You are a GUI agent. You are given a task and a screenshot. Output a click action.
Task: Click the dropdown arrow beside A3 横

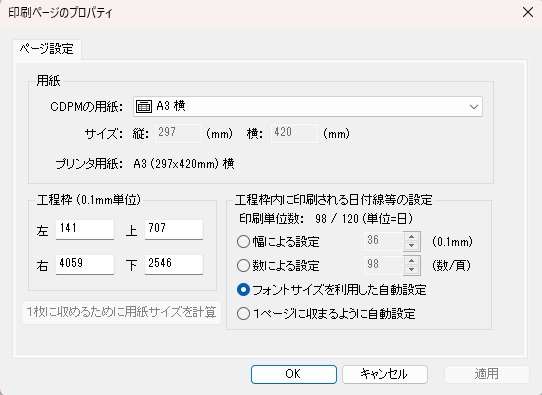coord(474,107)
